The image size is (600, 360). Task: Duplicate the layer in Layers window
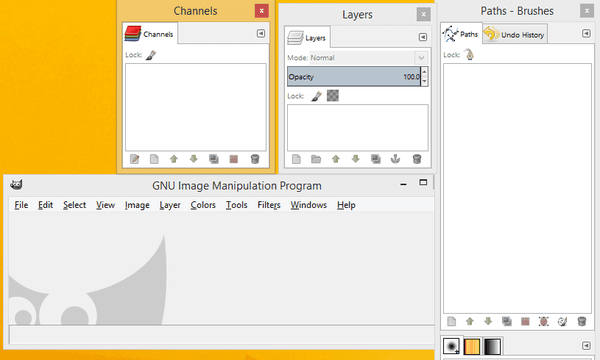(376, 159)
